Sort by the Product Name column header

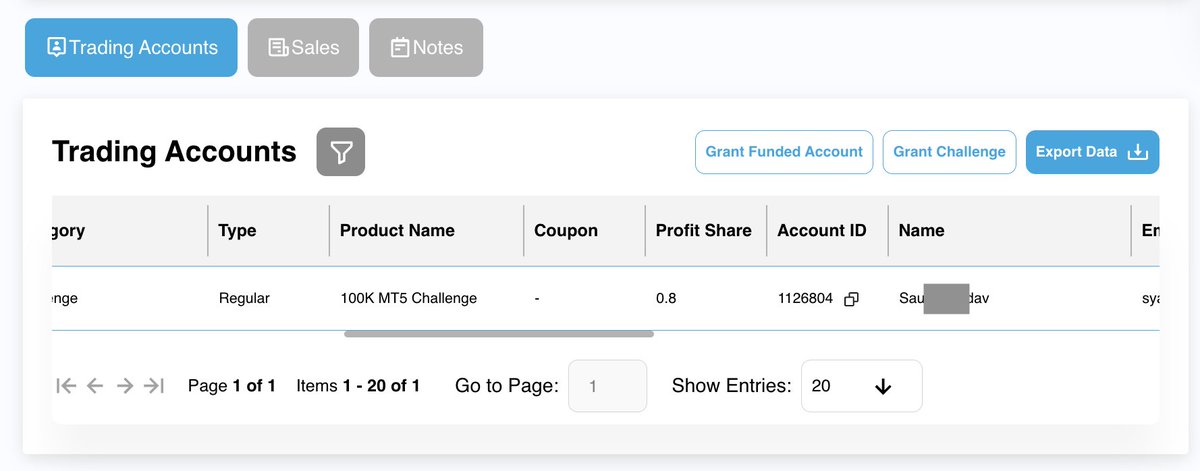click(397, 230)
